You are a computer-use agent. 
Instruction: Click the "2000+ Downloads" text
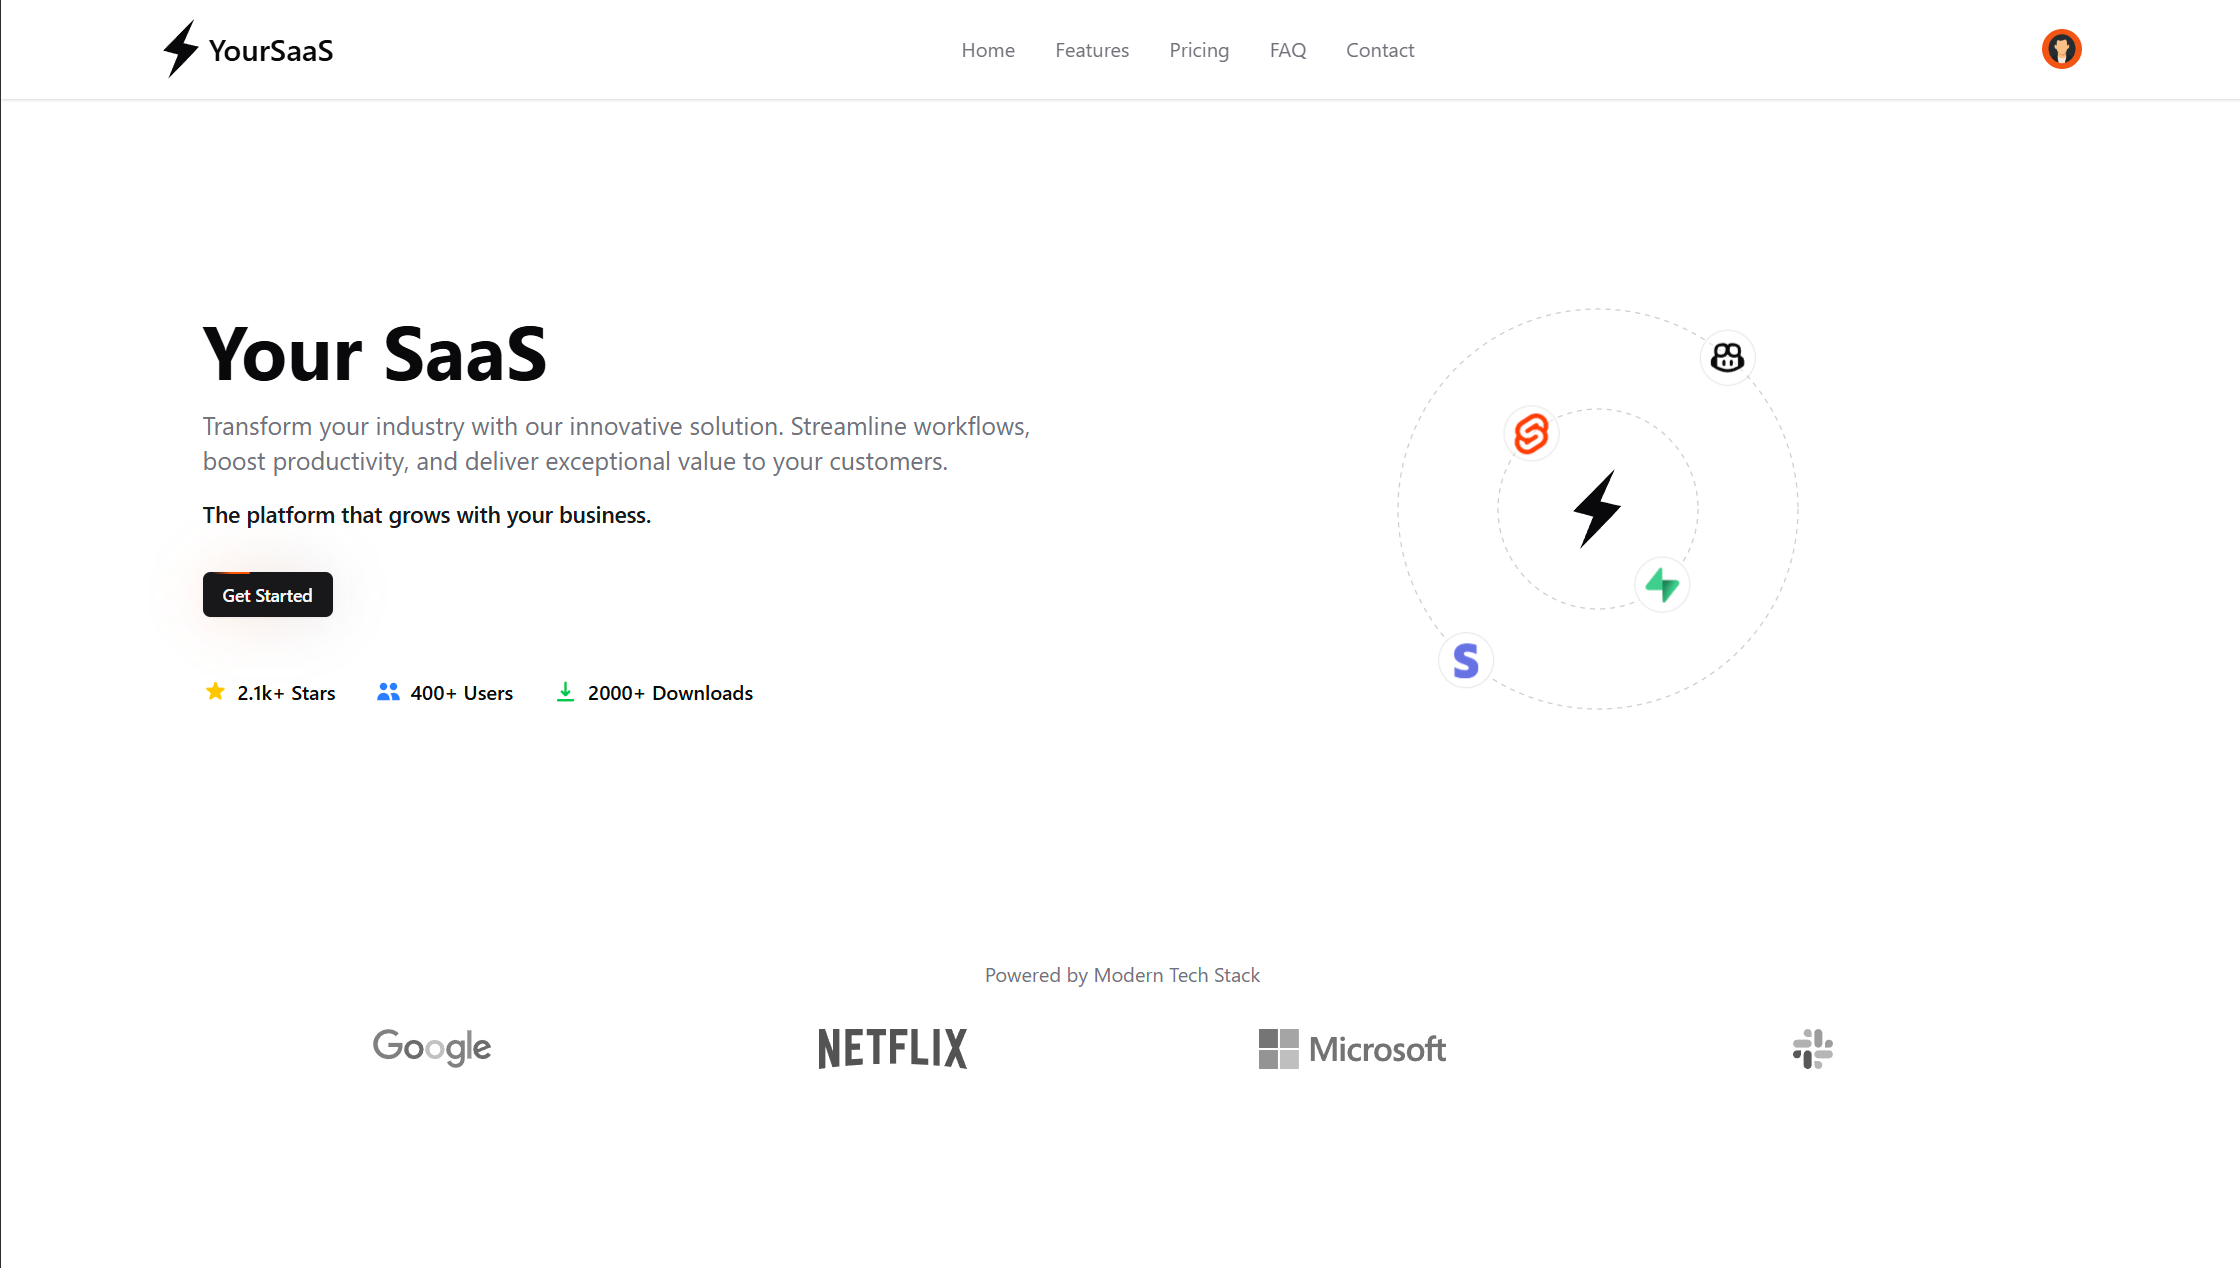[x=670, y=693]
